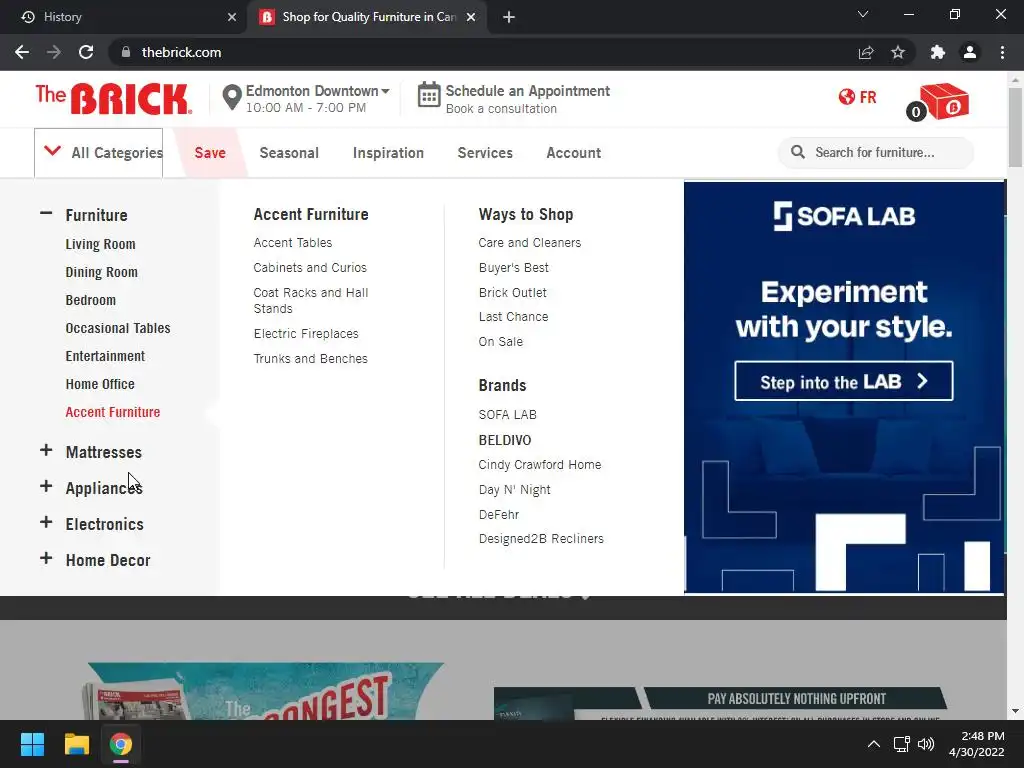Select Dining Room subcategory
Image resolution: width=1024 pixels, height=768 pixels.
point(101,272)
